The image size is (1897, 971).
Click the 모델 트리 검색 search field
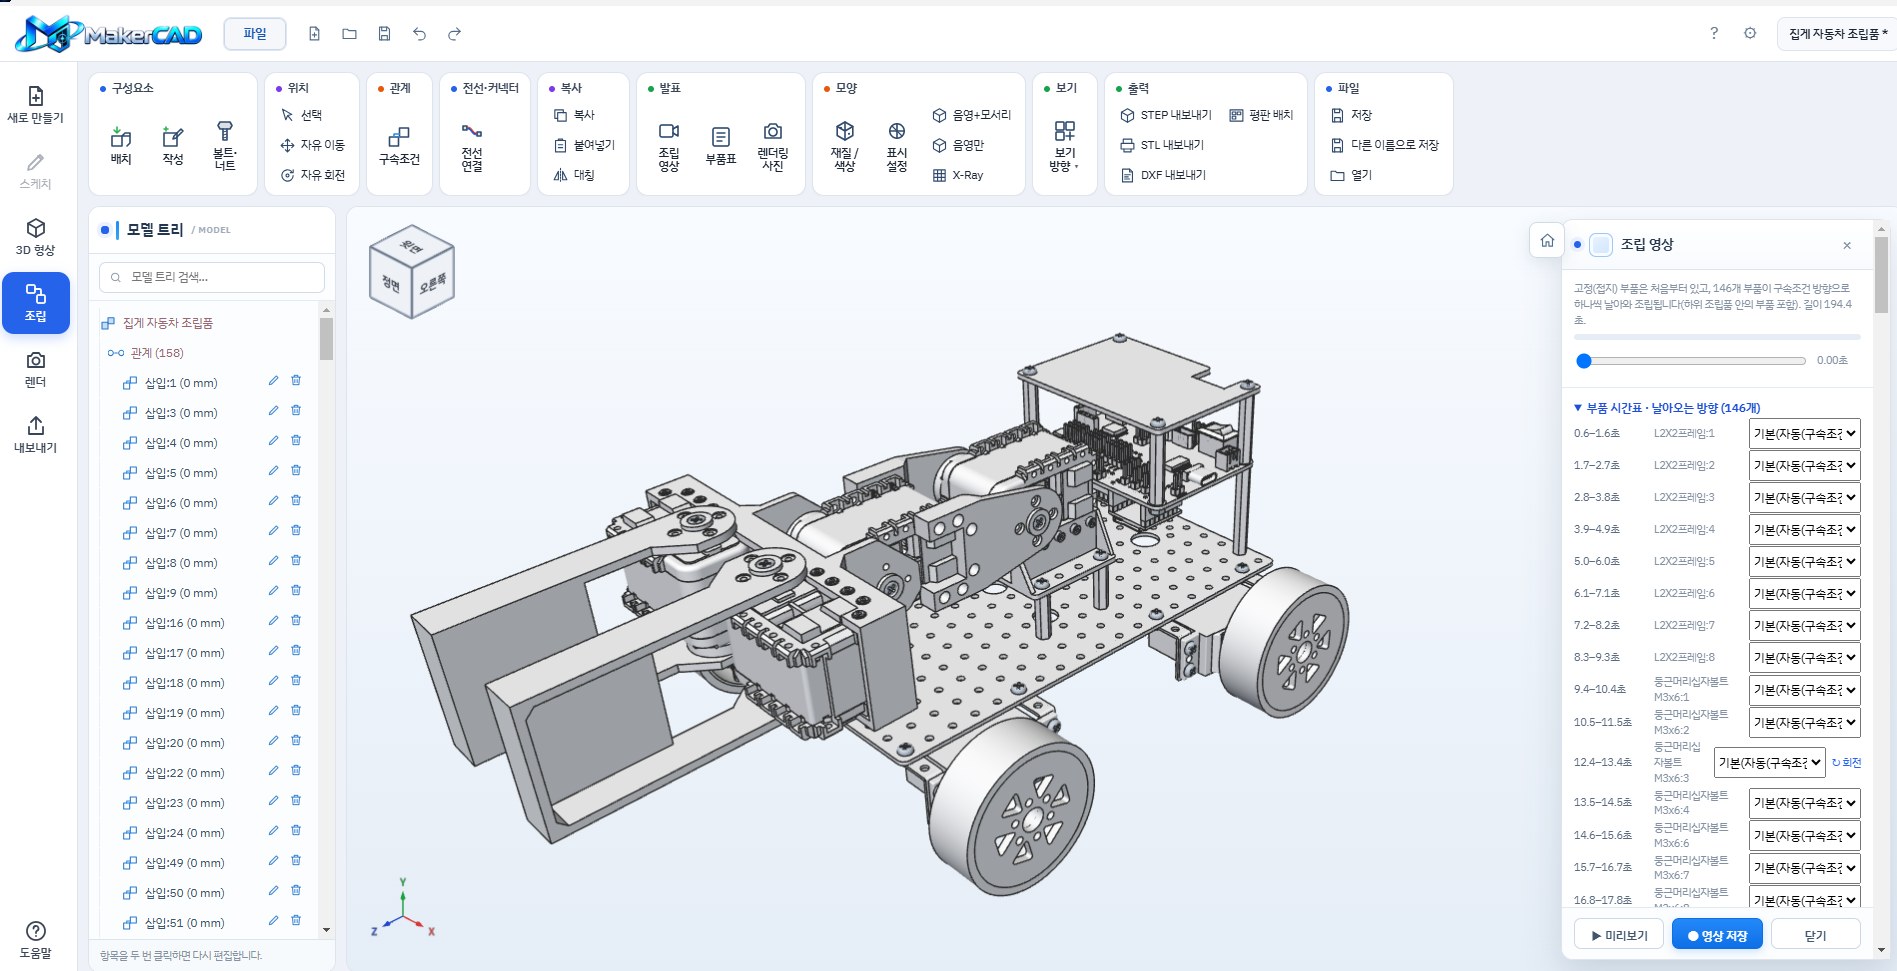click(x=212, y=277)
